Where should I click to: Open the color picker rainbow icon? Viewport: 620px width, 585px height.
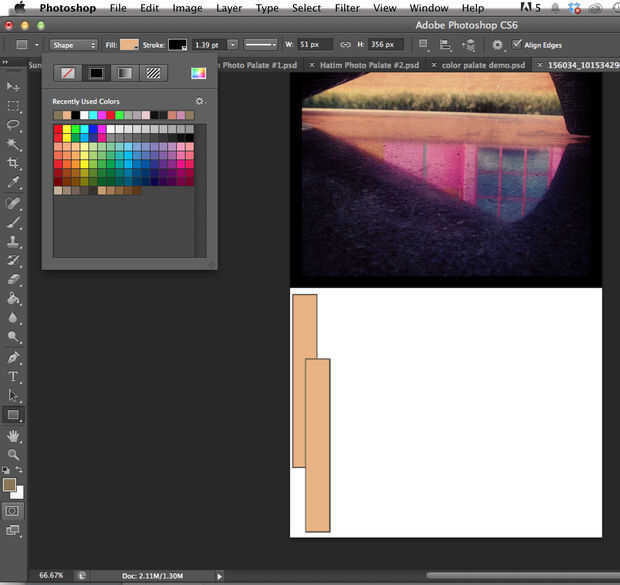point(198,73)
